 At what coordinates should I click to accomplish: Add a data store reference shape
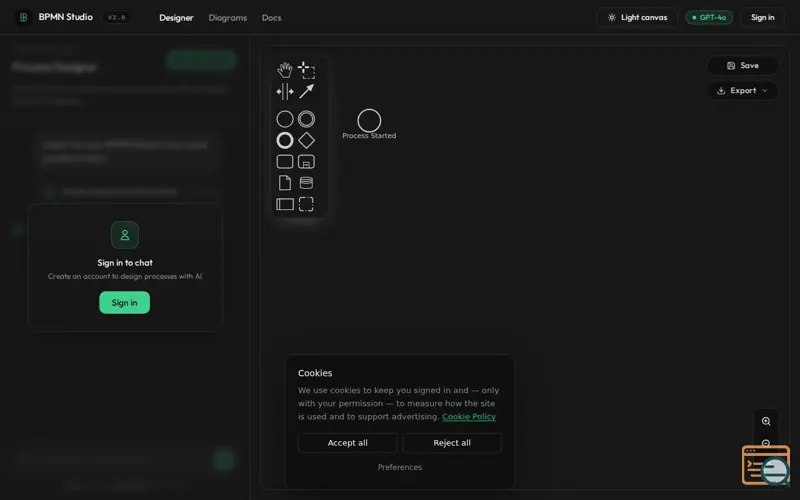point(306,183)
